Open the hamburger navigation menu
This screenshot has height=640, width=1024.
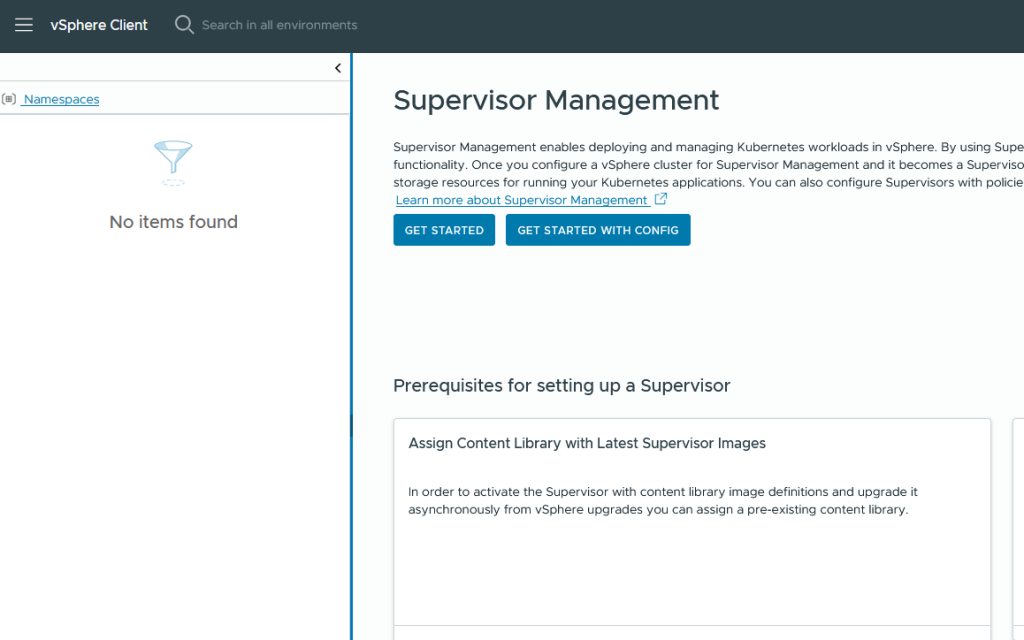[24, 25]
